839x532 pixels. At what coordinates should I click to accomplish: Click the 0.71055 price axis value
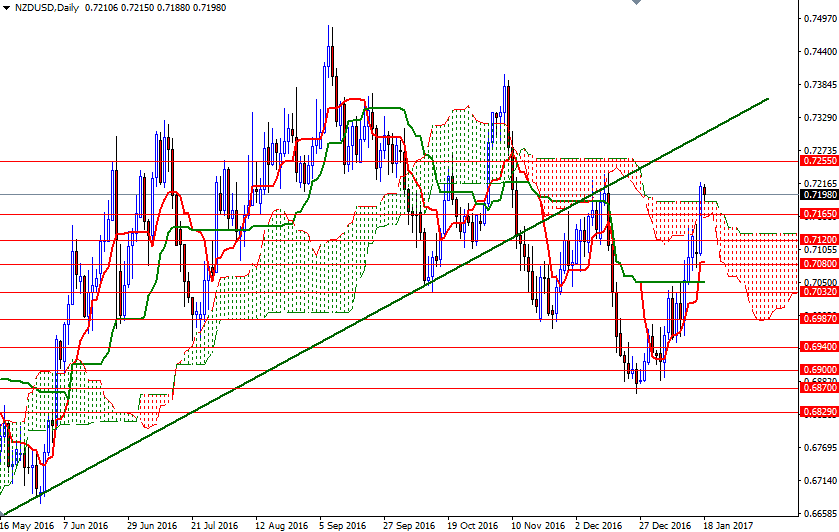[x=820, y=249]
